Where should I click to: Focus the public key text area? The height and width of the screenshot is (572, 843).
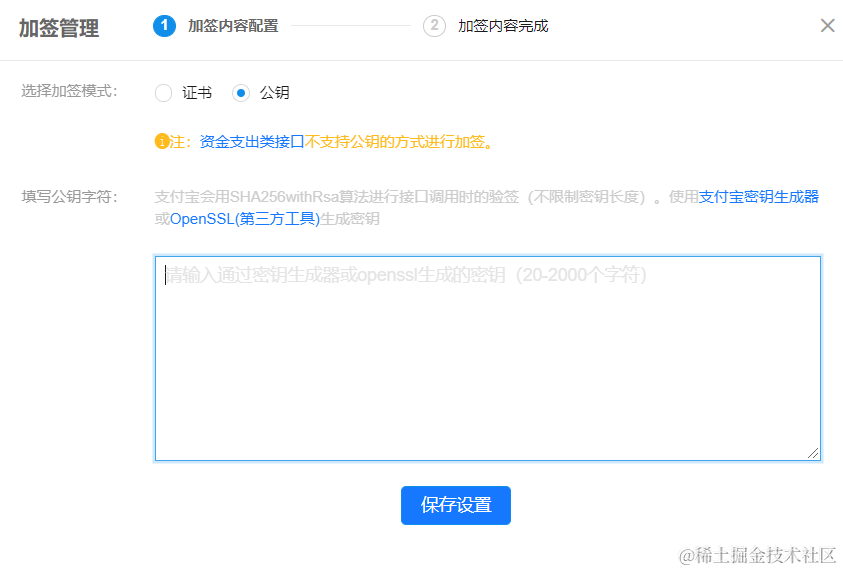point(488,359)
